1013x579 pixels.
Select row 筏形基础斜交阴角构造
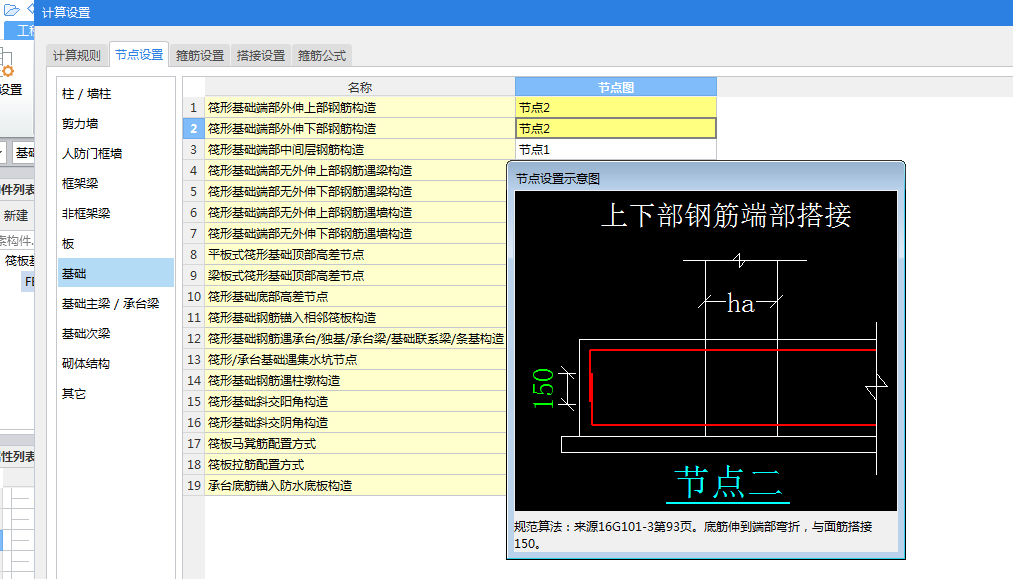coord(356,423)
